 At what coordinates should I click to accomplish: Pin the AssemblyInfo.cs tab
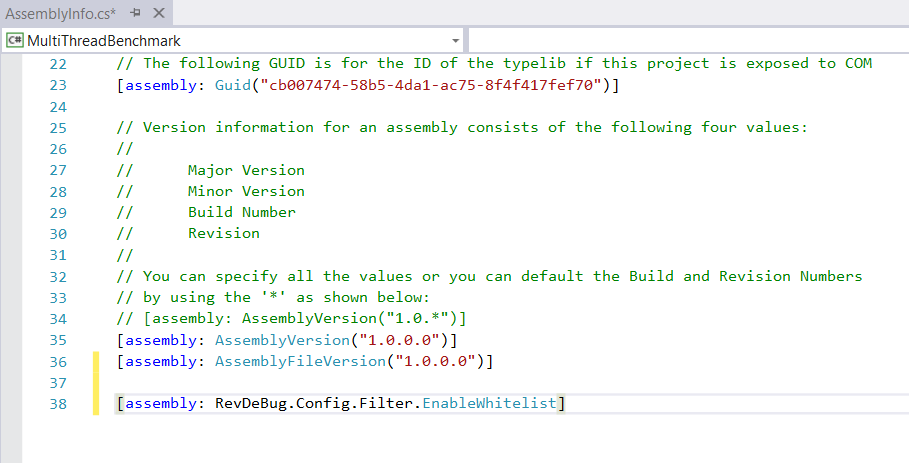click(136, 13)
